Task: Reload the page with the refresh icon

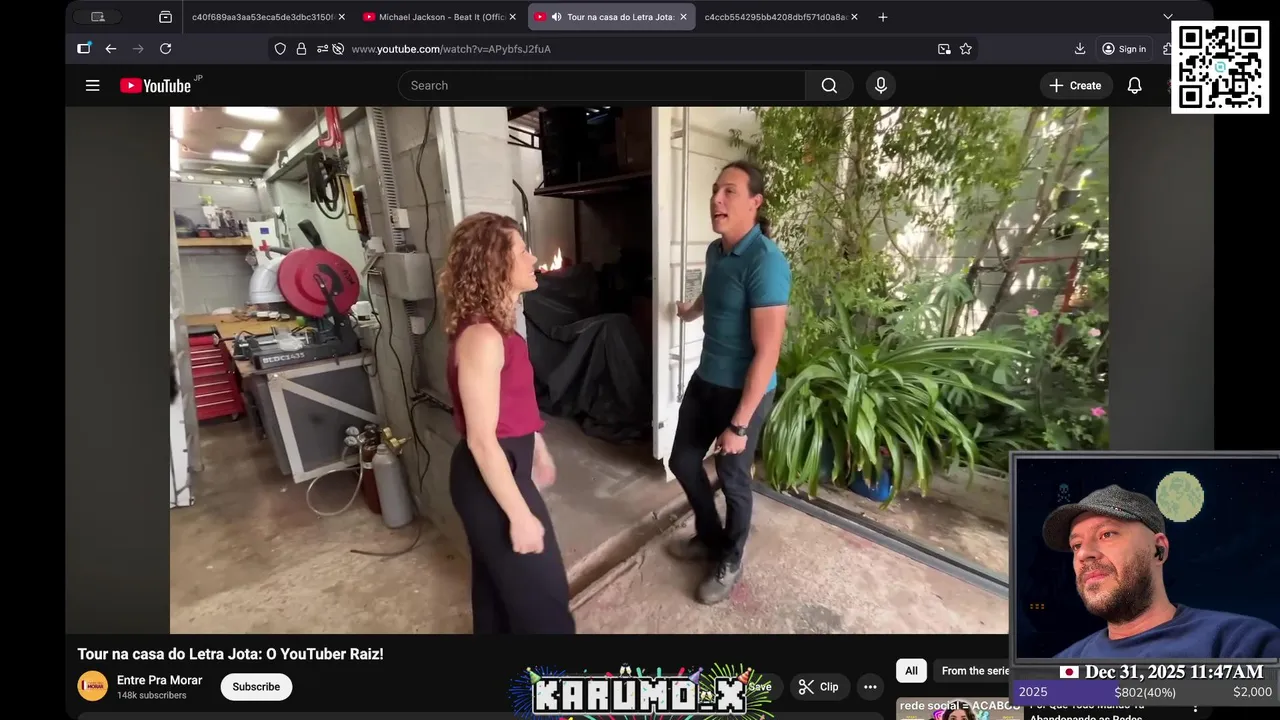Action: coord(165,49)
